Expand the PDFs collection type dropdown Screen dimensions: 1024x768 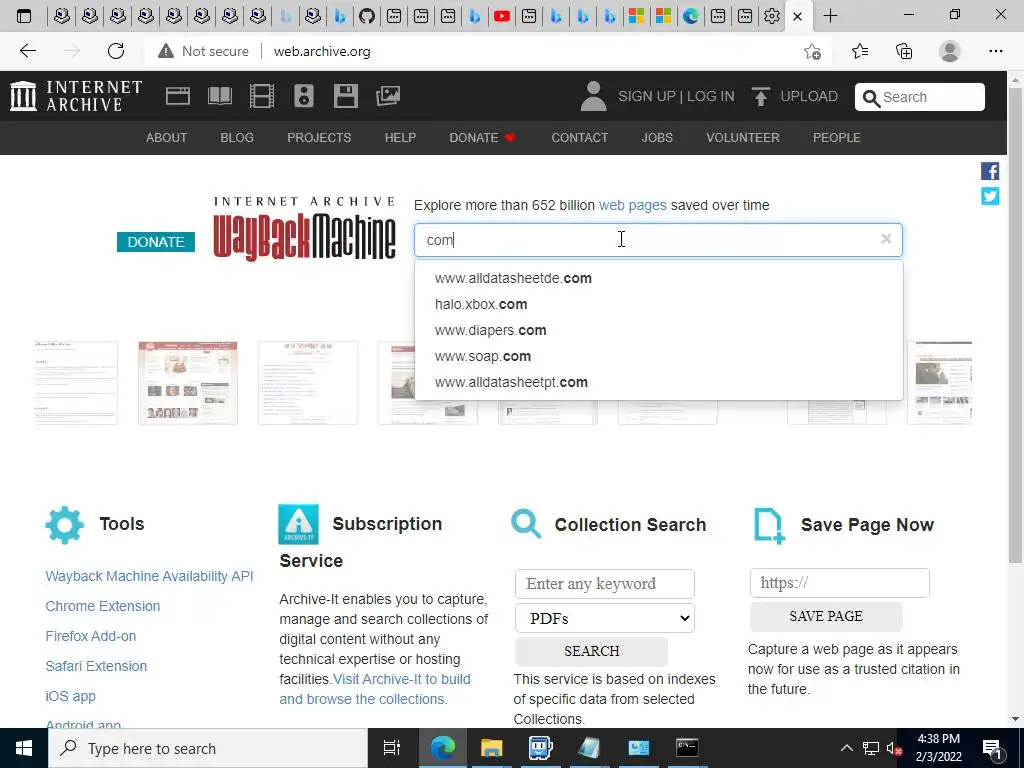605,618
